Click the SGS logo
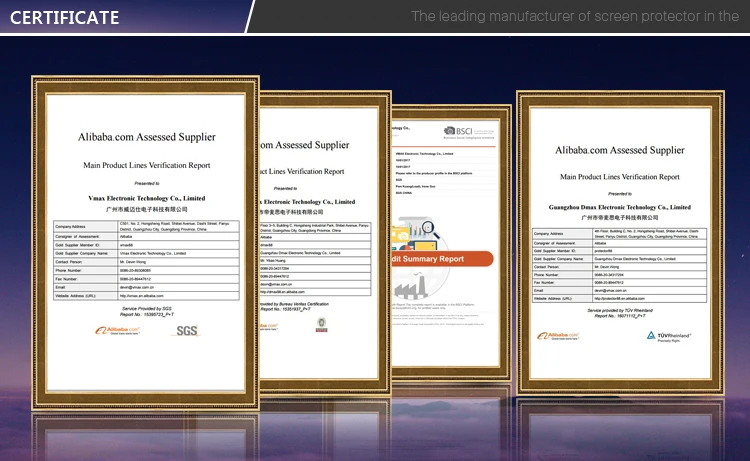The image size is (750, 461). tap(187, 330)
